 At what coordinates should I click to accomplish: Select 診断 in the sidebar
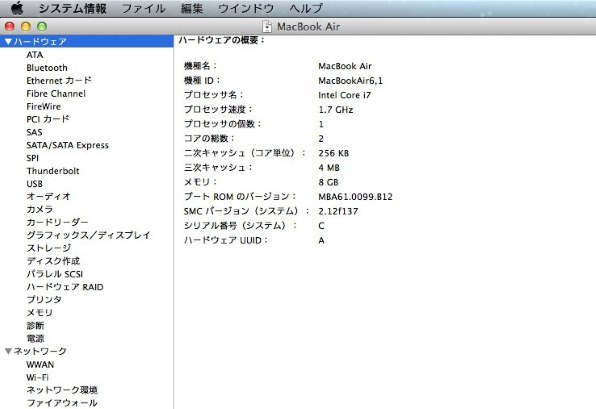[x=35, y=325]
